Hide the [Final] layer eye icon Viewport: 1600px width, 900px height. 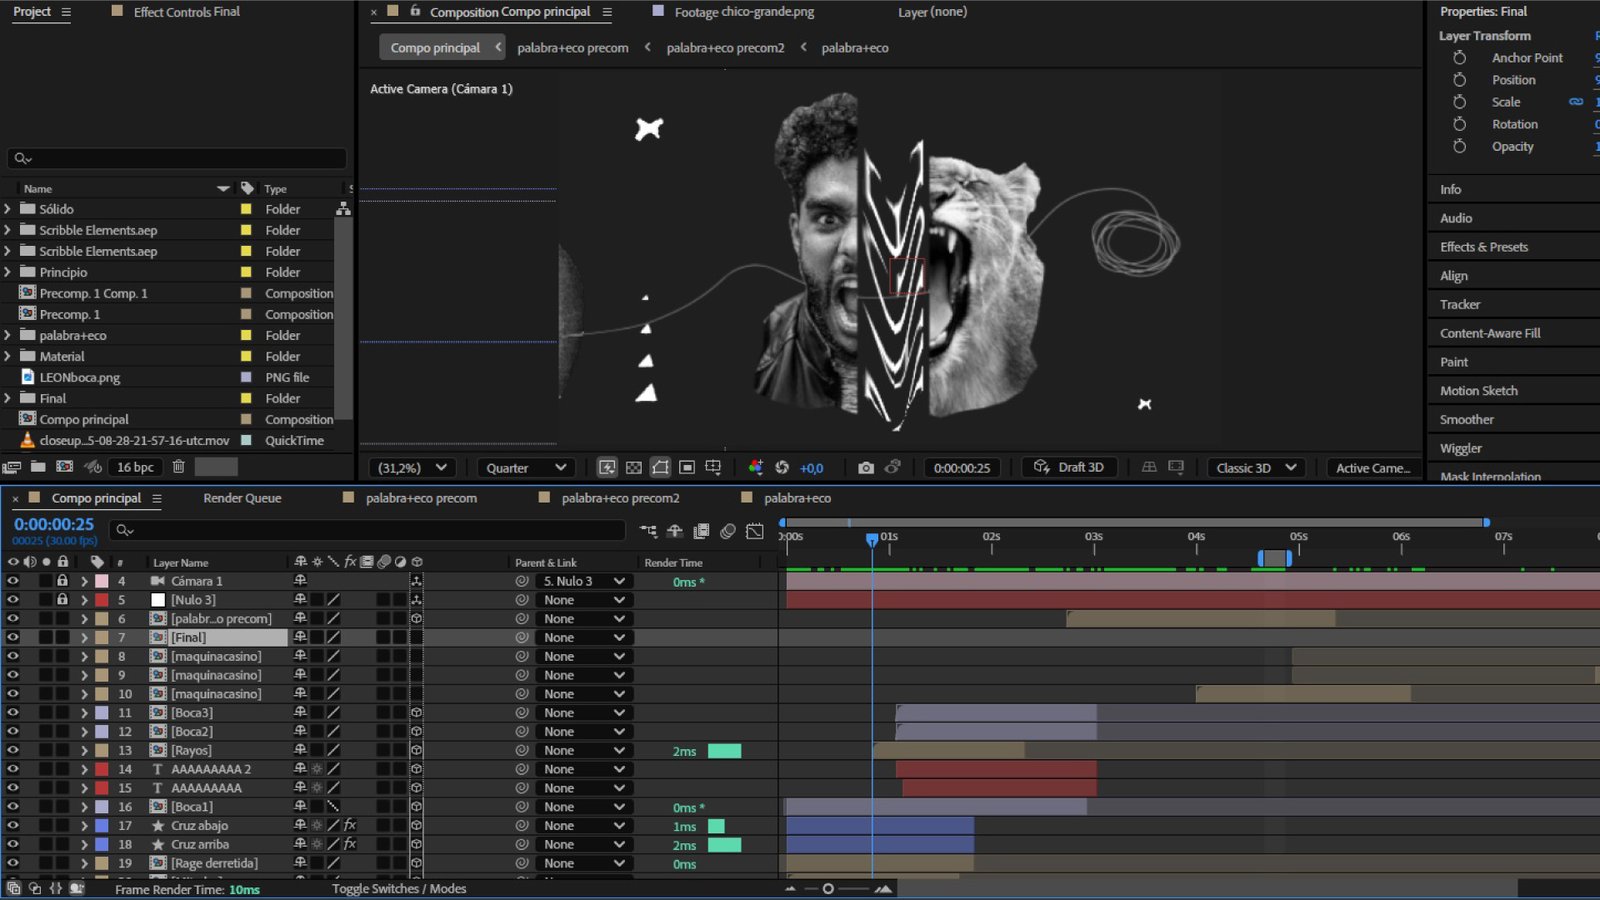(13, 637)
